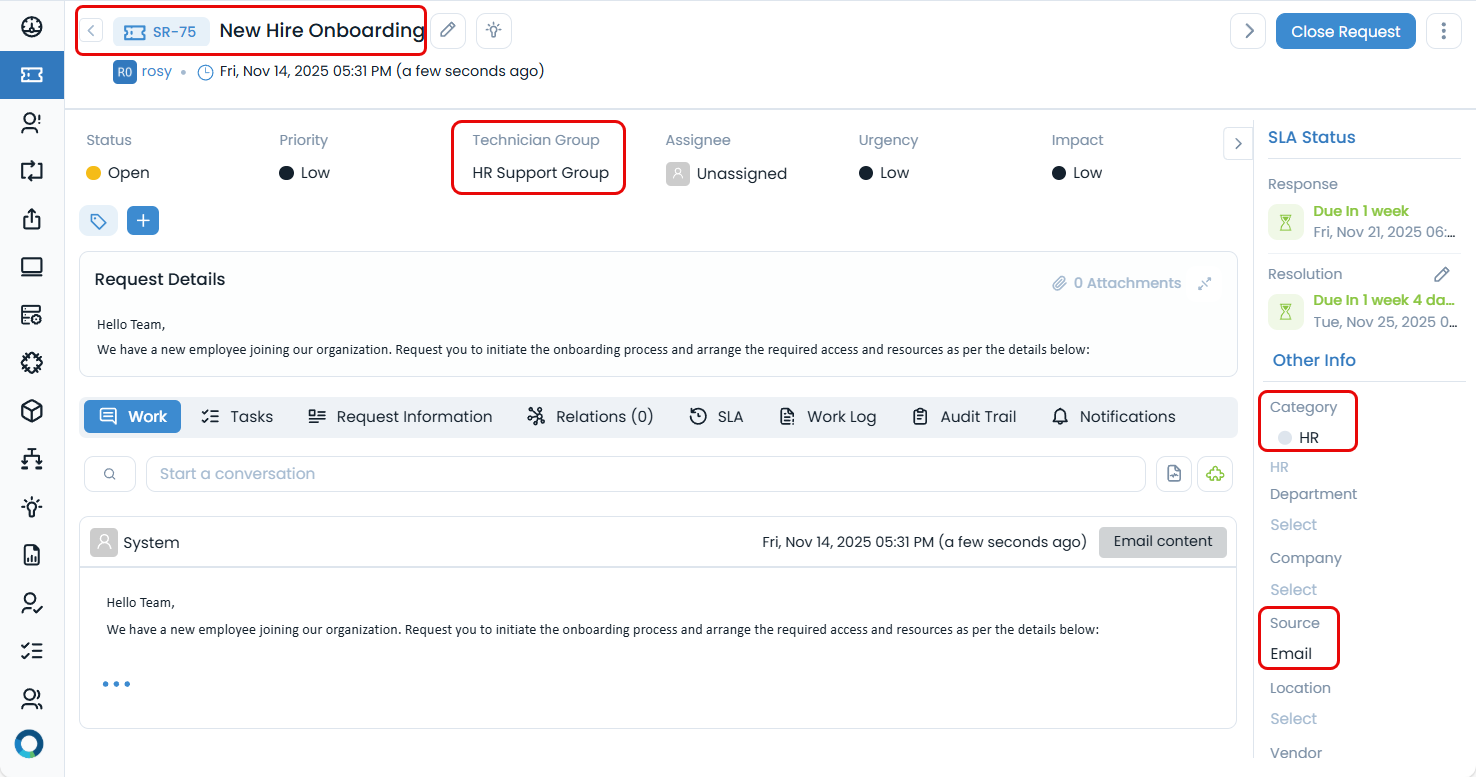This screenshot has height=777, width=1476.
Task: Click the search icon in the conversation area
Action: tap(110, 474)
